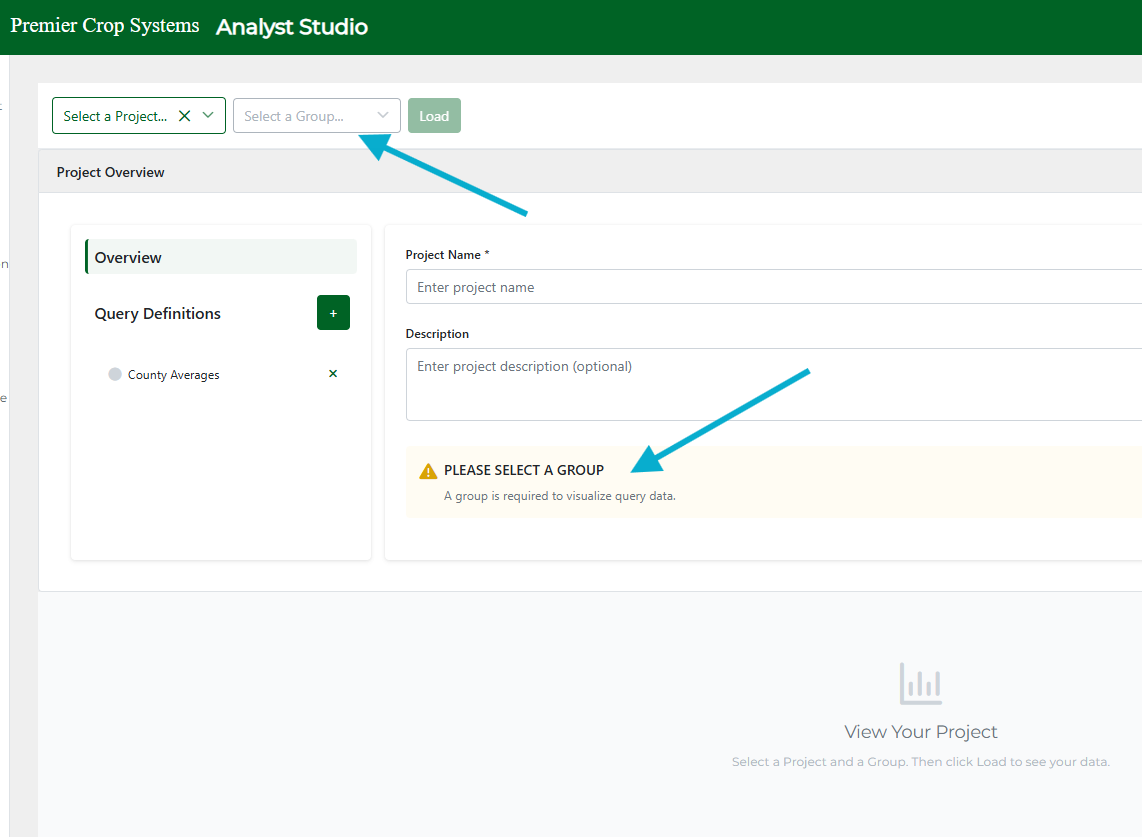Click the Project Overview panel header

tap(111, 172)
